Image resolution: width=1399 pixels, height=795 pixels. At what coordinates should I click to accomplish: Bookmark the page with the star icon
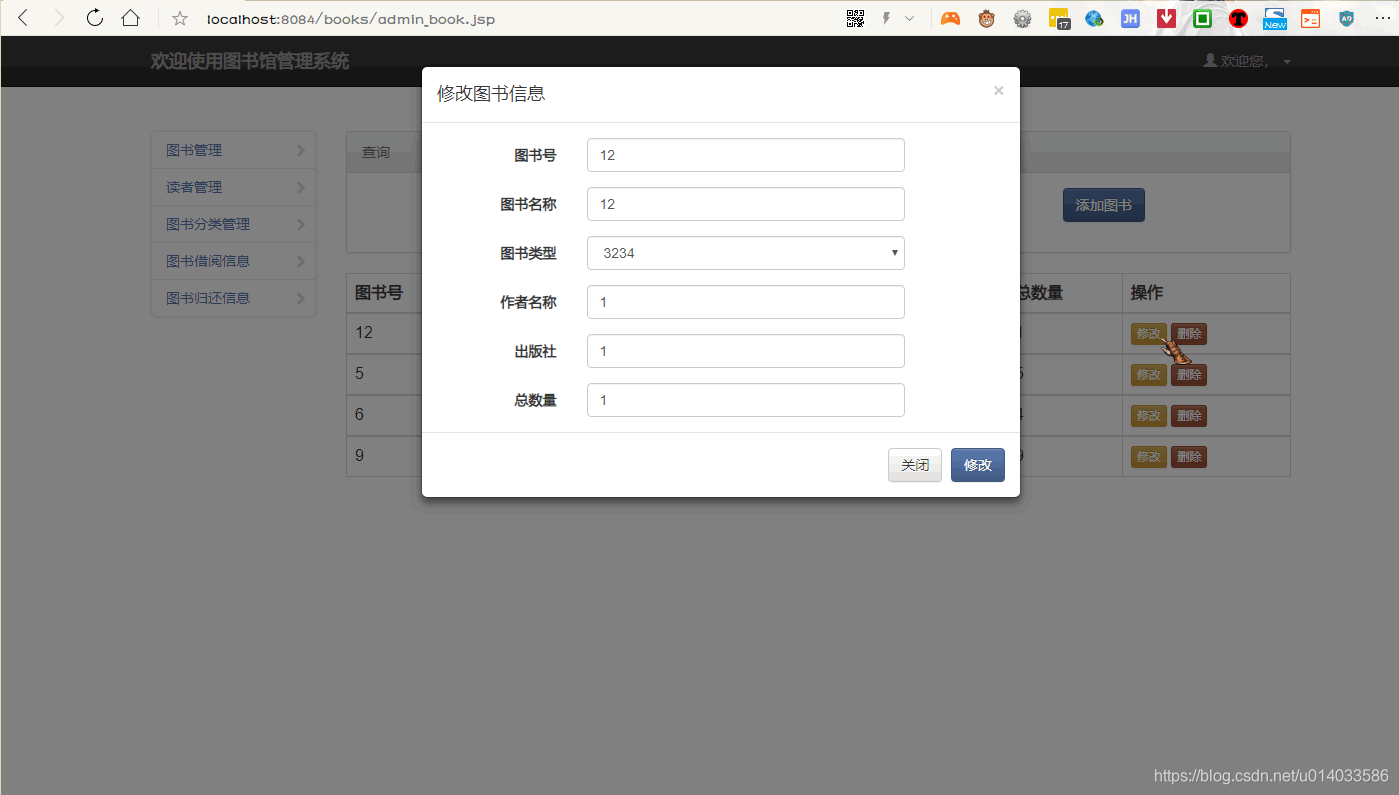[x=180, y=18]
